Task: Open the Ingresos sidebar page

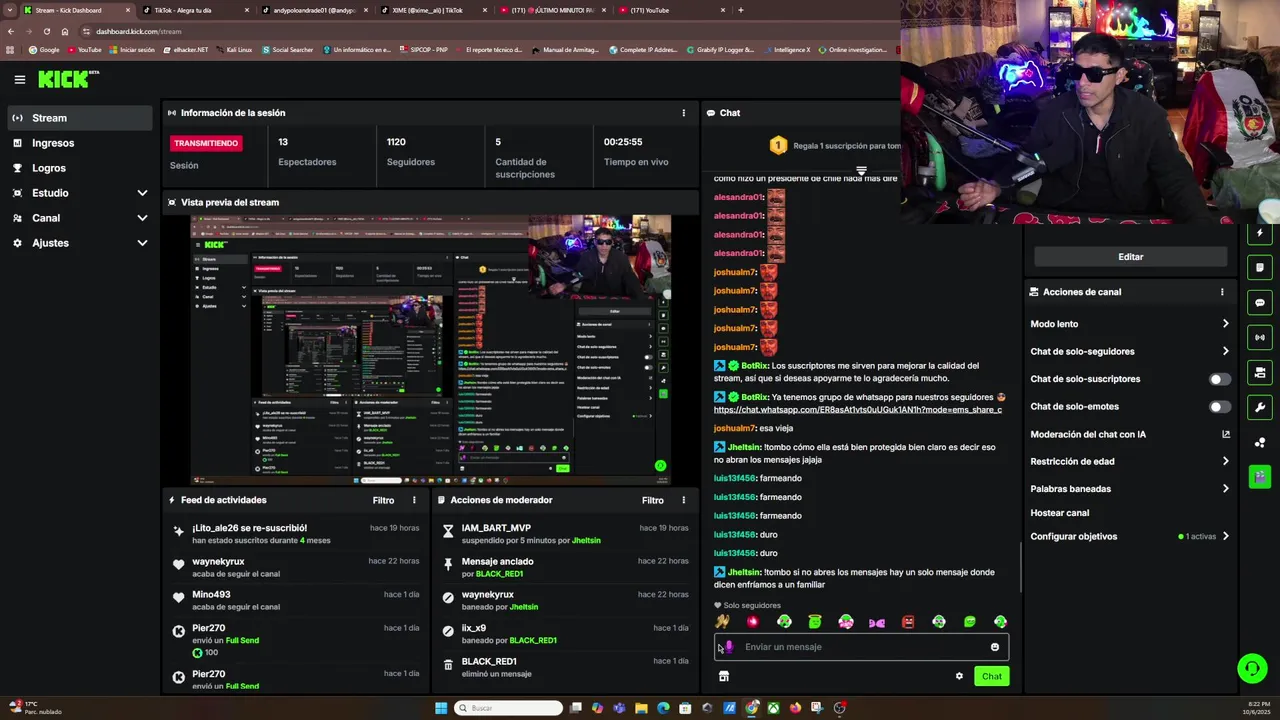Action: [80, 143]
